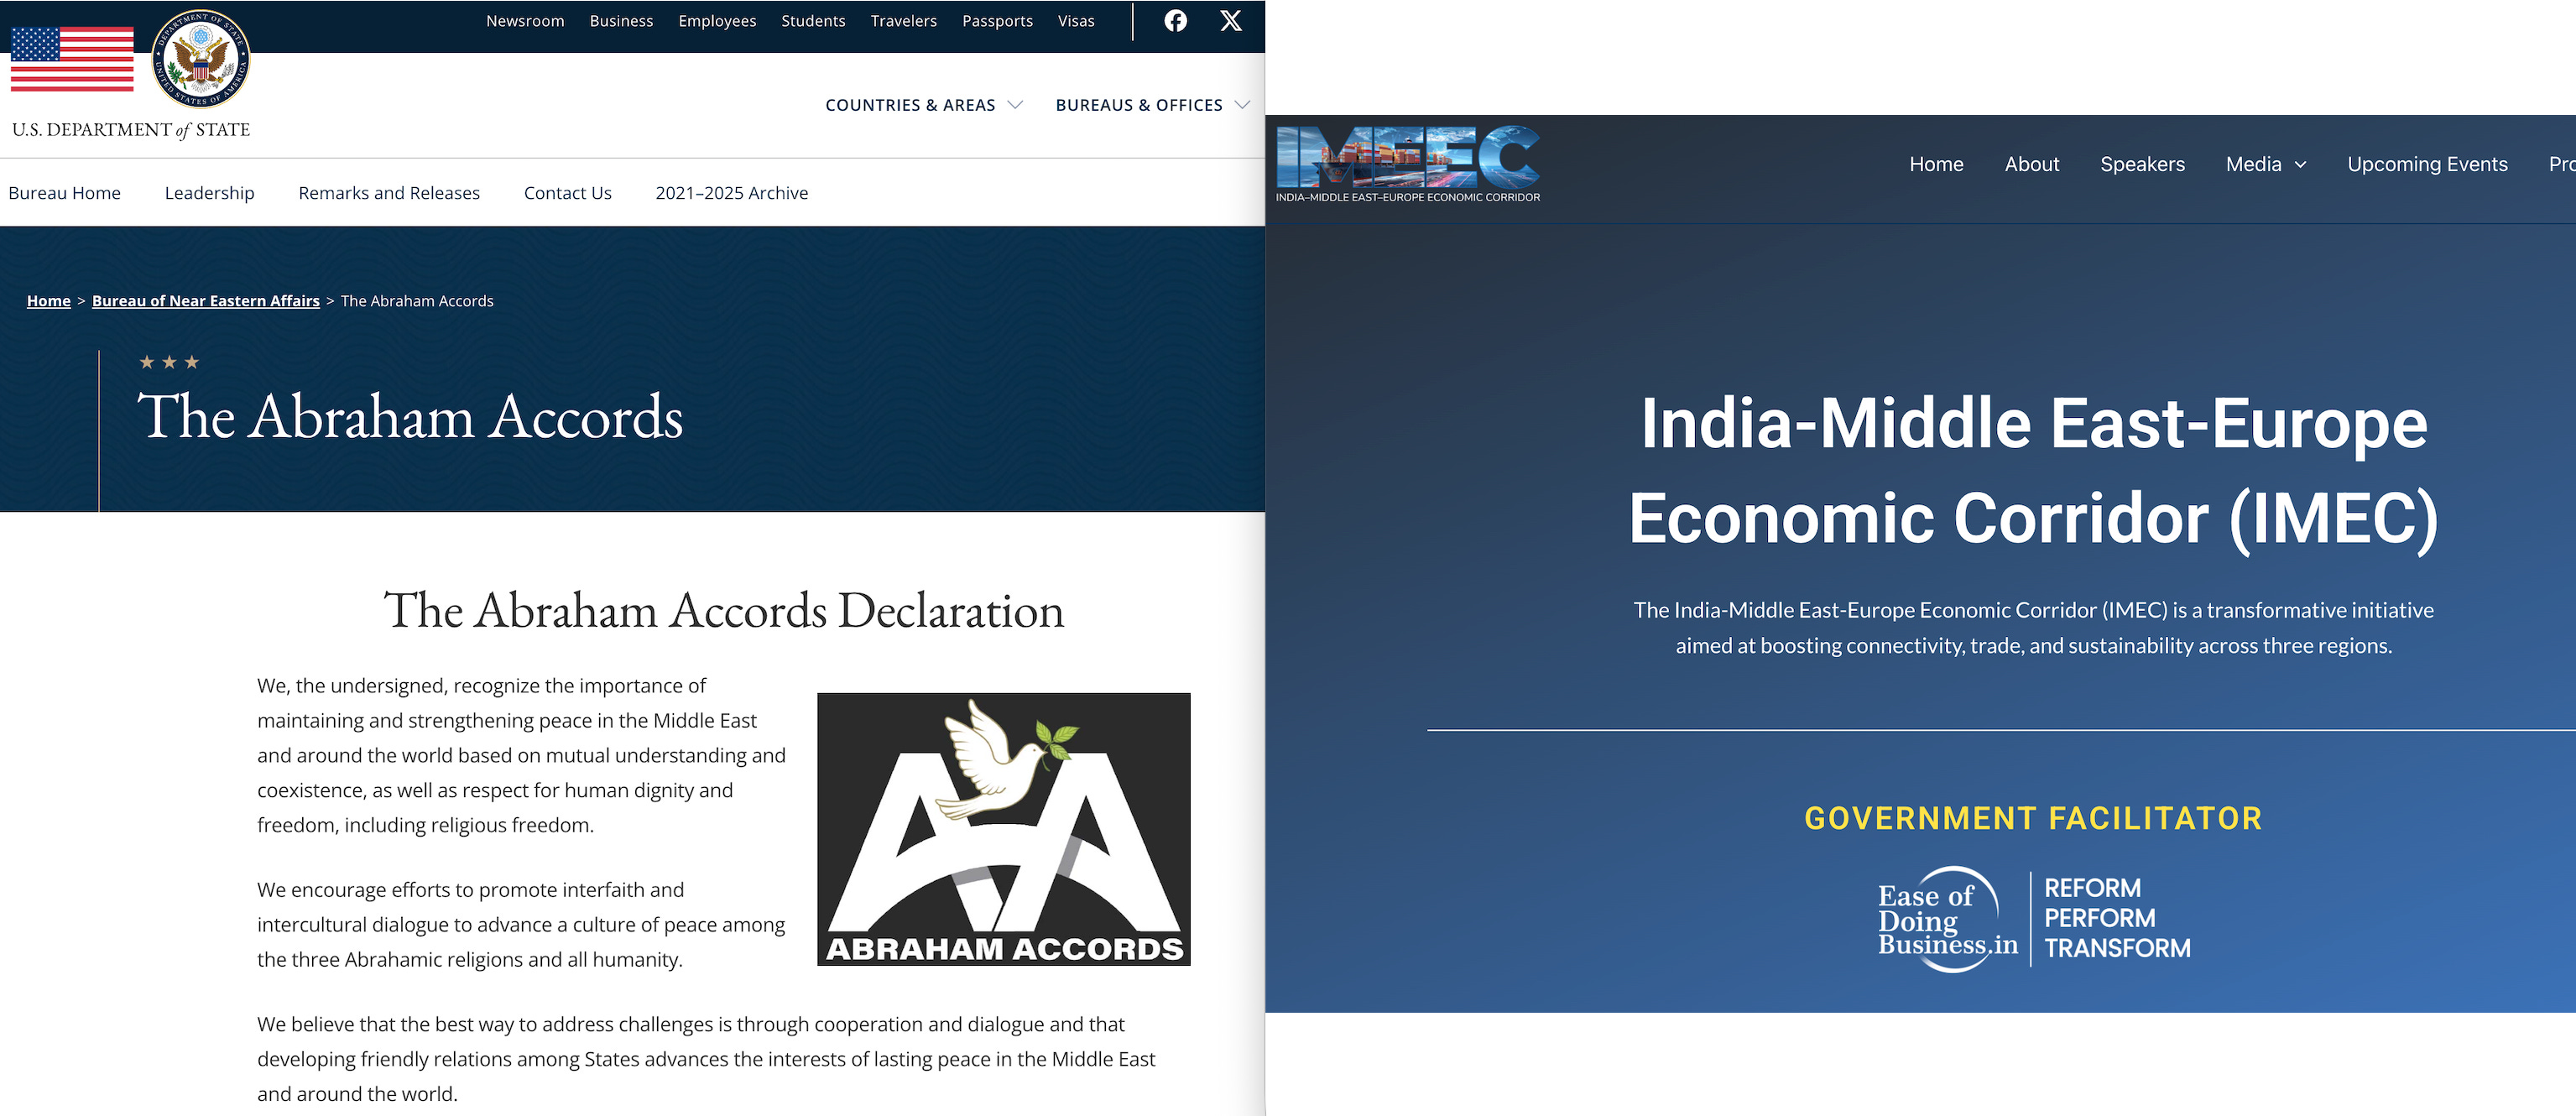Click Contact Us in bureau navigation
This screenshot has height=1116, width=2576.
point(567,193)
